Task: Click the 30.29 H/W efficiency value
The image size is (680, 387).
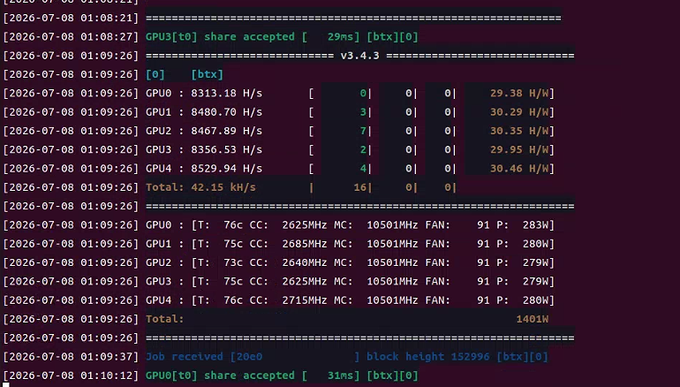Action: [520, 112]
